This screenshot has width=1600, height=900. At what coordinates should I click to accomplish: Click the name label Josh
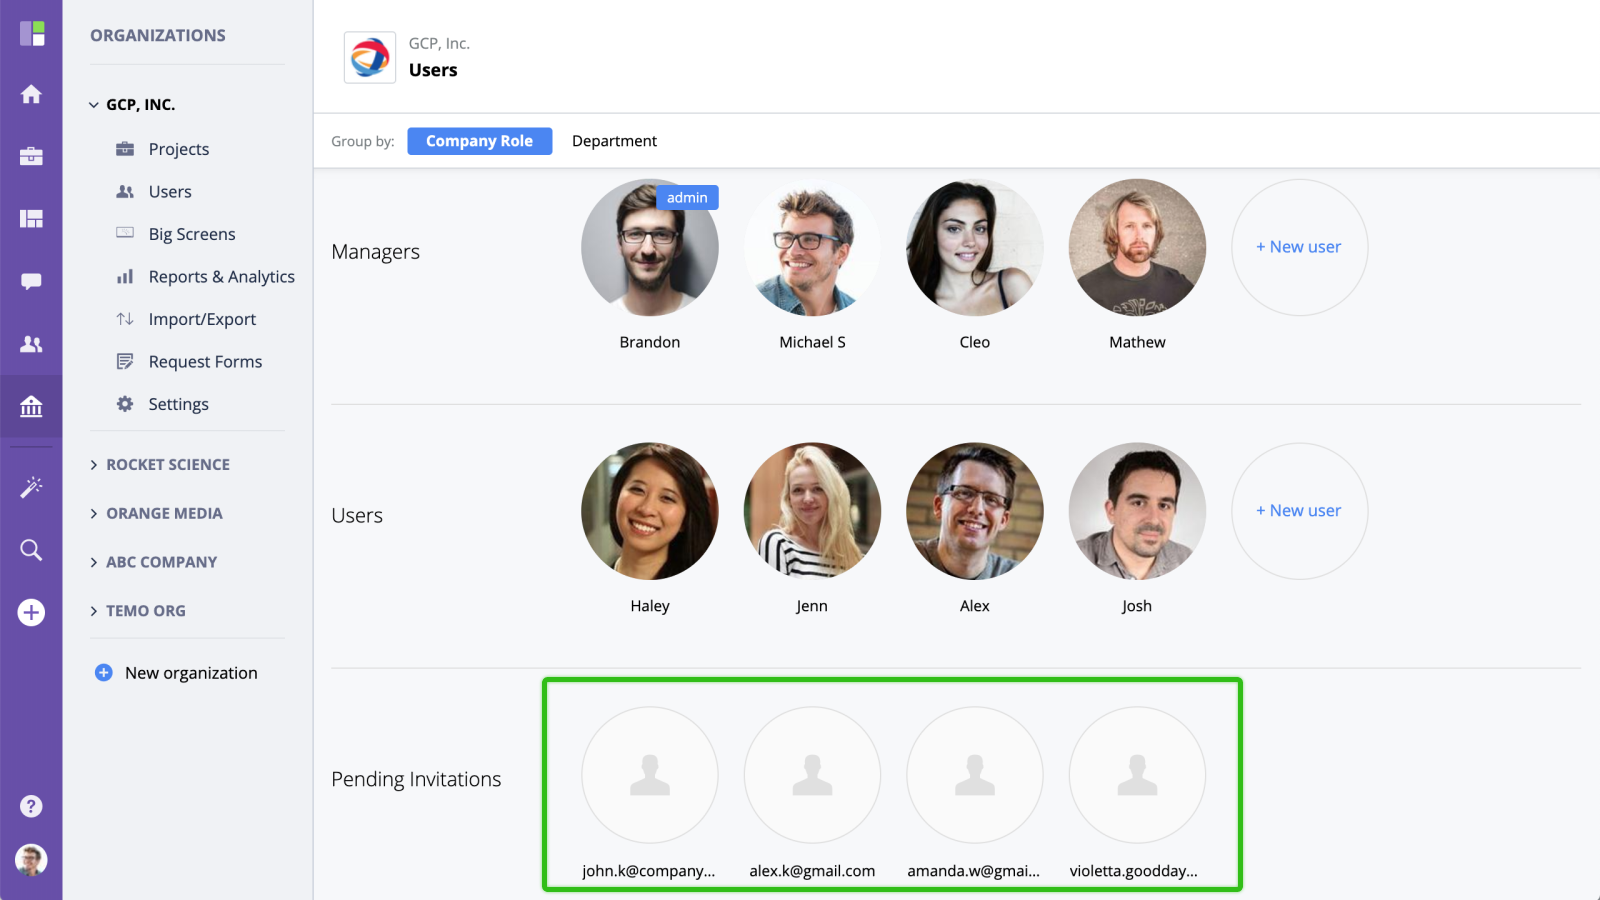coord(1137,606)
